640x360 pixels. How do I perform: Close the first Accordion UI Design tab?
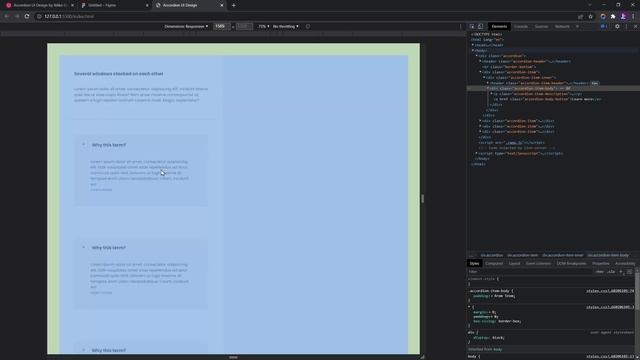pyautogui.click(x=72, y=5)
